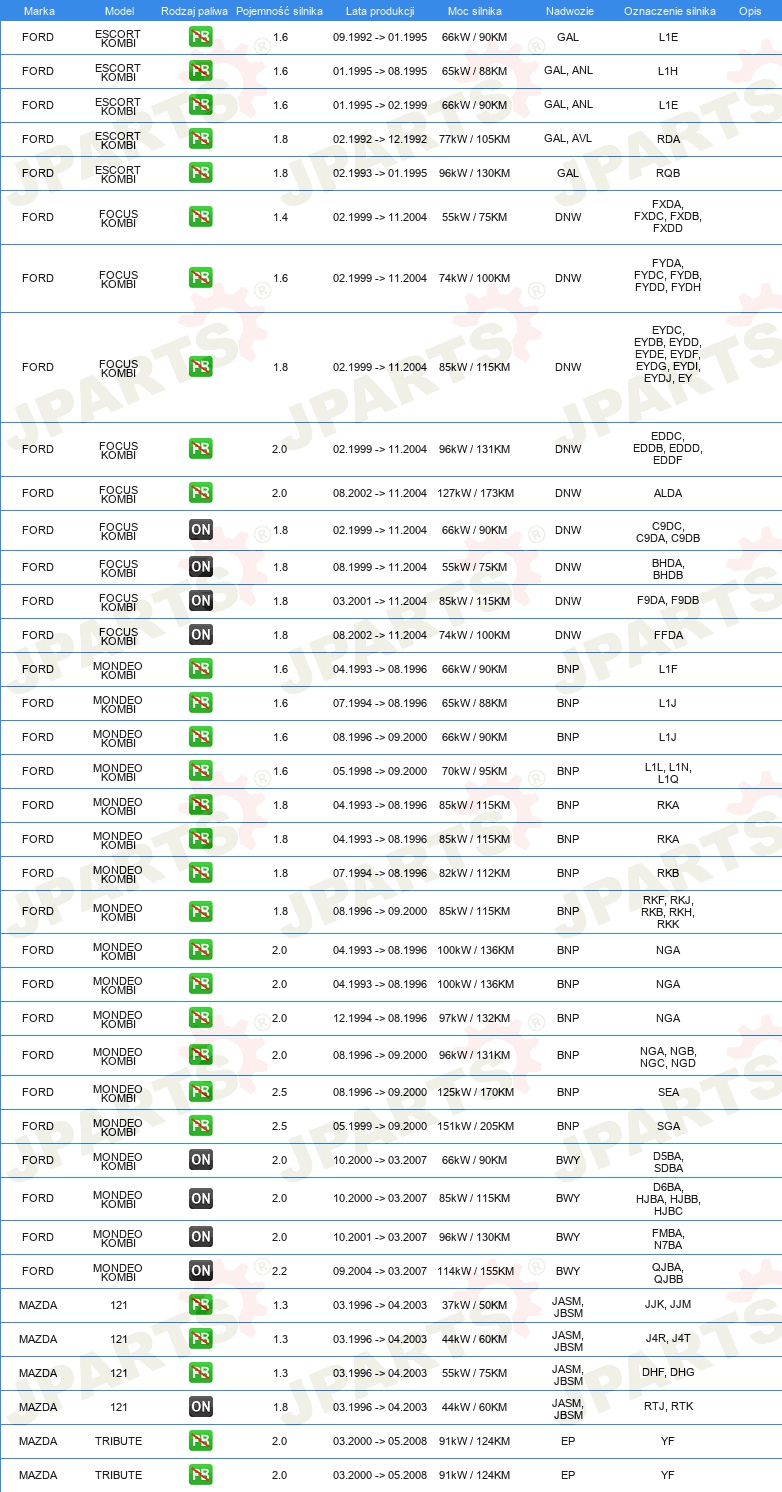Click the 'Marka' column header
Viewport: 782px width, 1492px height.
point(39,11)
